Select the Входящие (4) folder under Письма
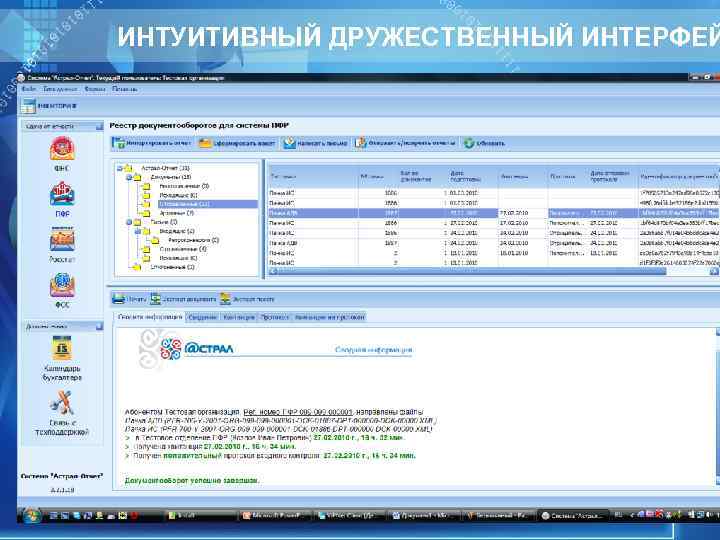 (x=177, y=231)
